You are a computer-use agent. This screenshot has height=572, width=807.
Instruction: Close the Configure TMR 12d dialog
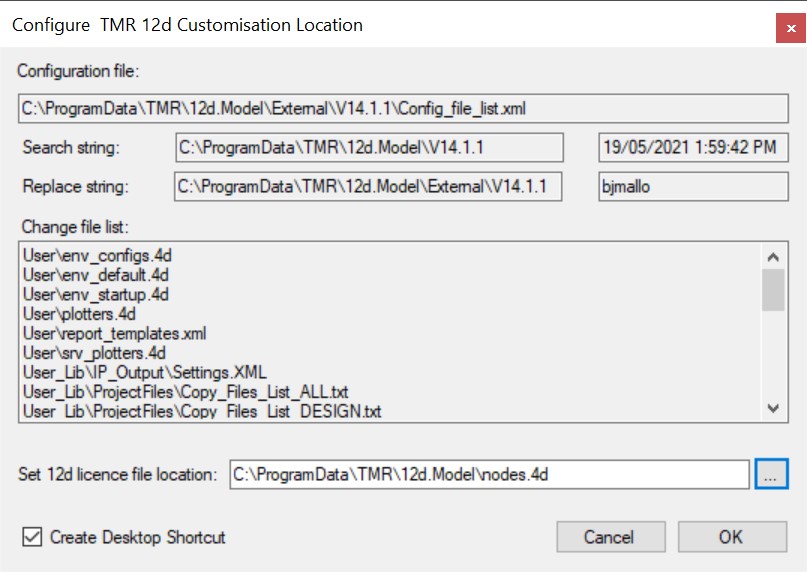[791, 28]
